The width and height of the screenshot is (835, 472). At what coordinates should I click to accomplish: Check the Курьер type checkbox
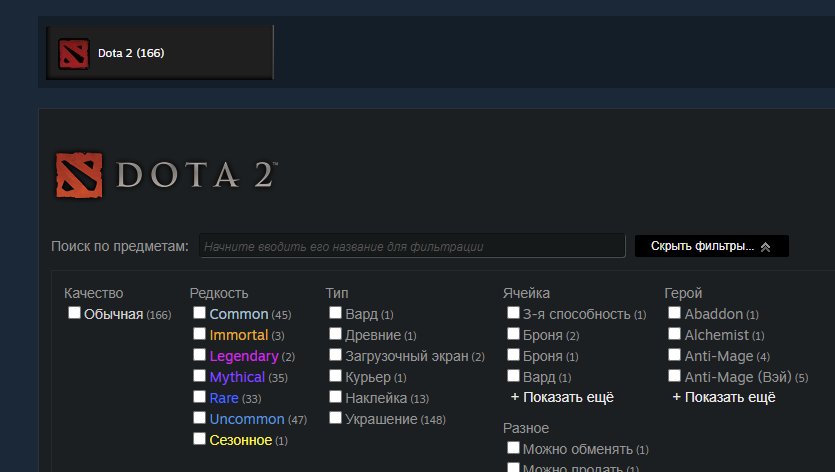point(336,377)
